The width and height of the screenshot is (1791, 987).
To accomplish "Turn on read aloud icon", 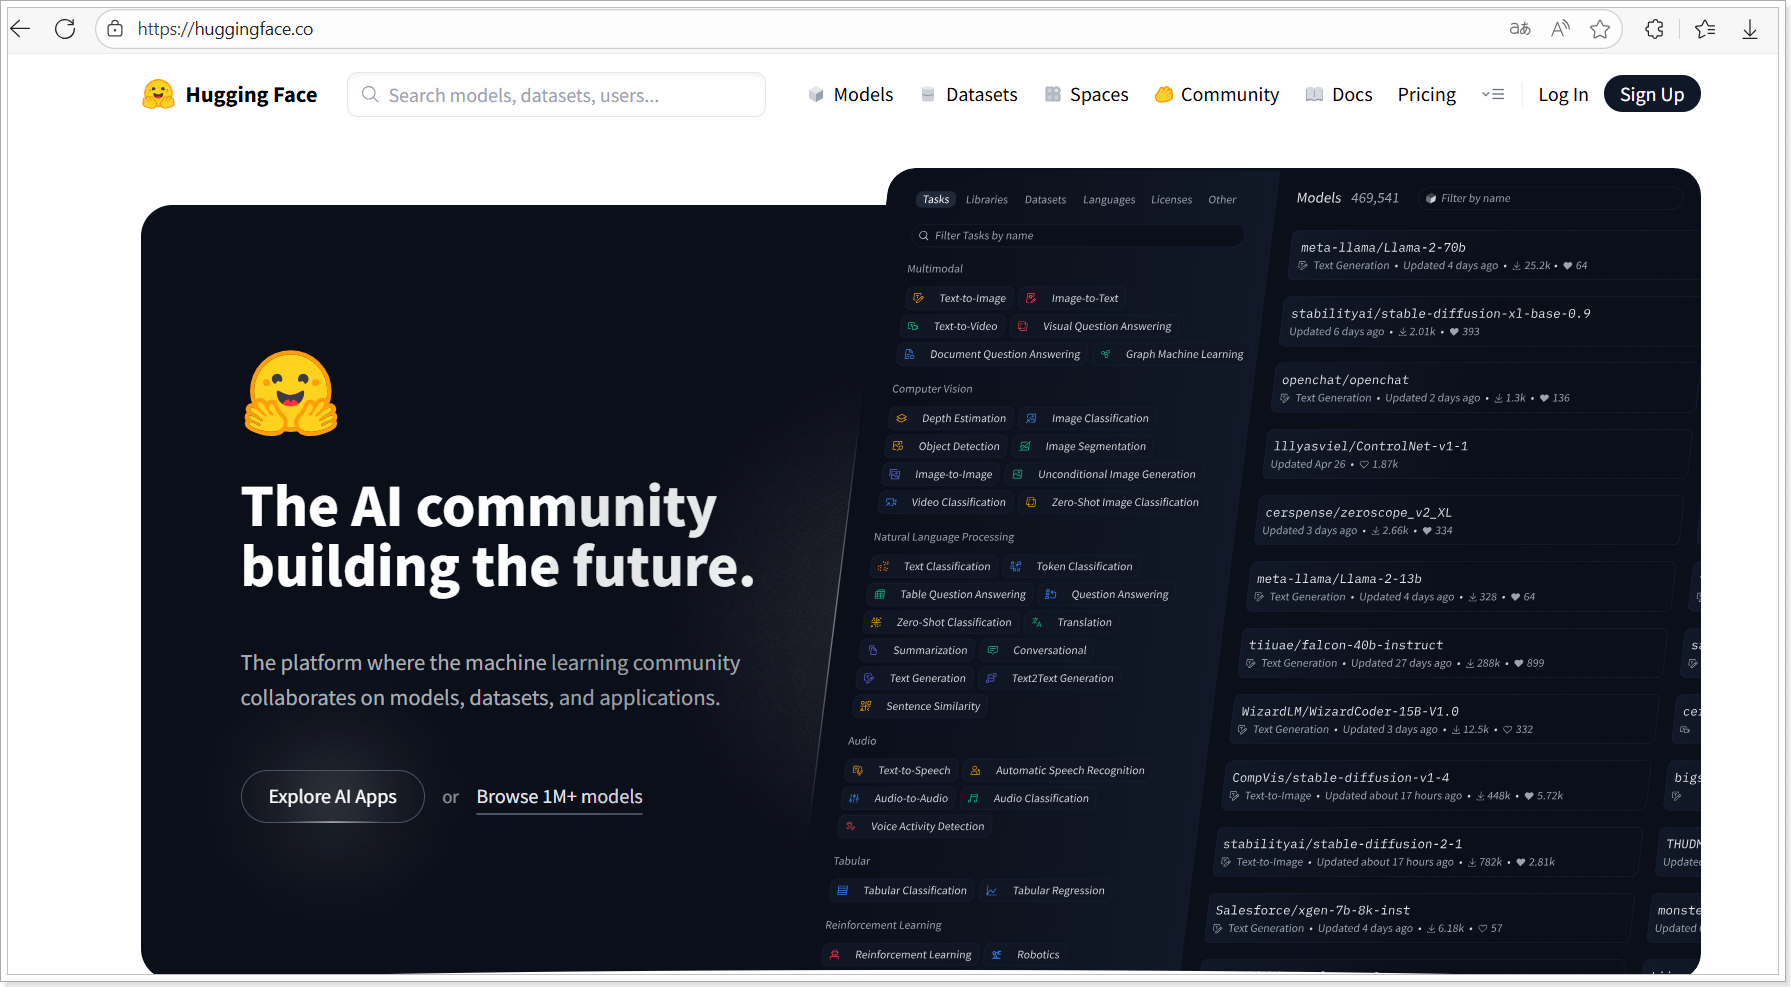I will 1560,29.
